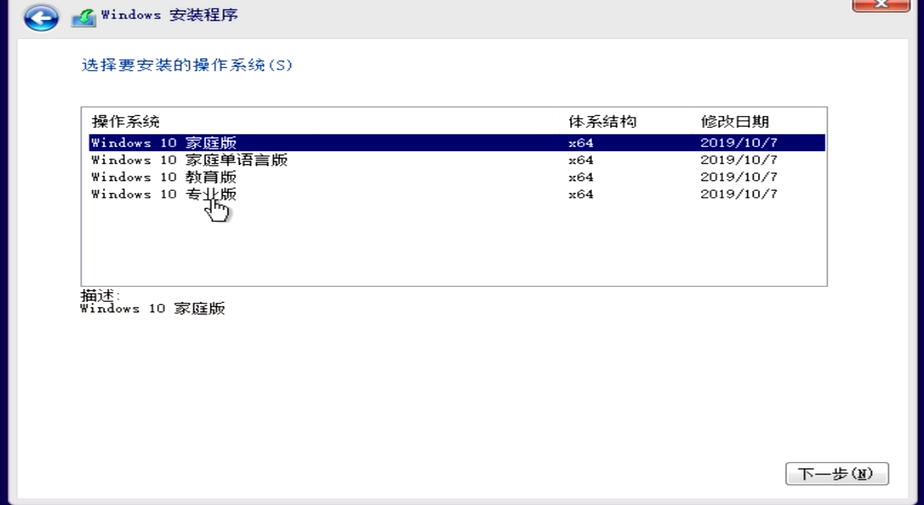Select the Windows 10 家庭版 row
Viewport: 924px width, 505px height.
tap(457, 143)
